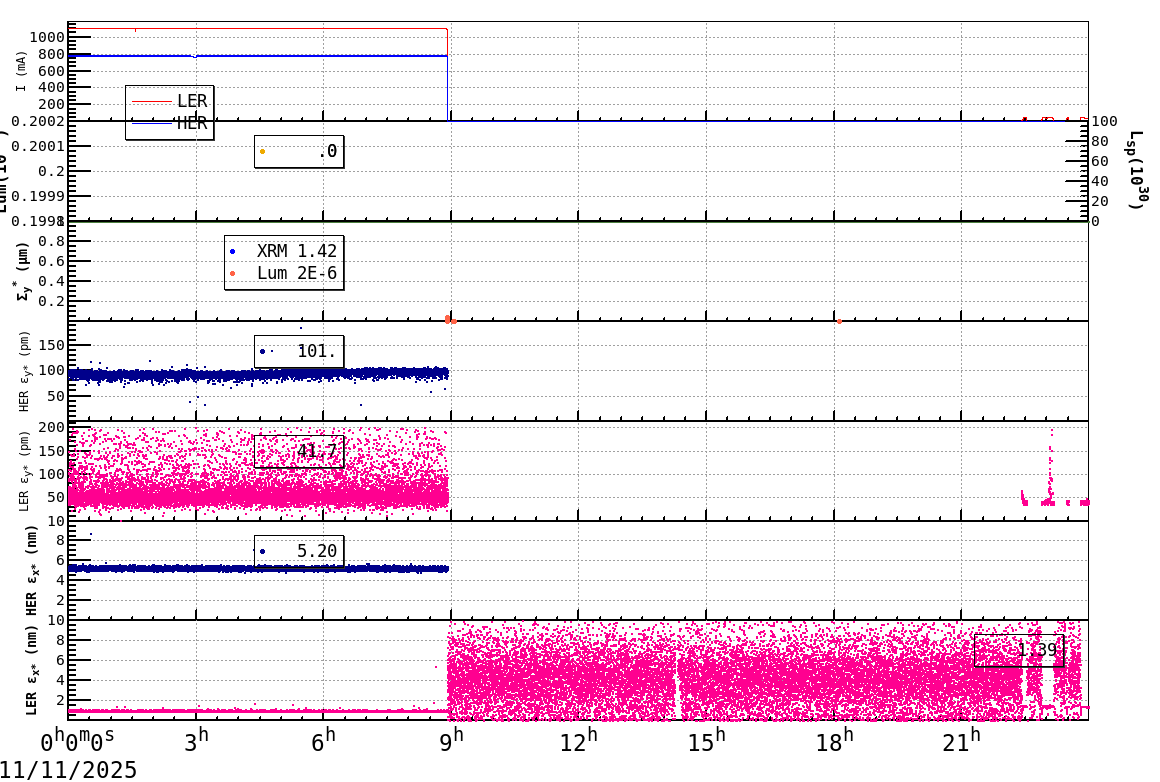
Task: Click the 1000 tick on the current axis
Action: [x=47, y=37]
